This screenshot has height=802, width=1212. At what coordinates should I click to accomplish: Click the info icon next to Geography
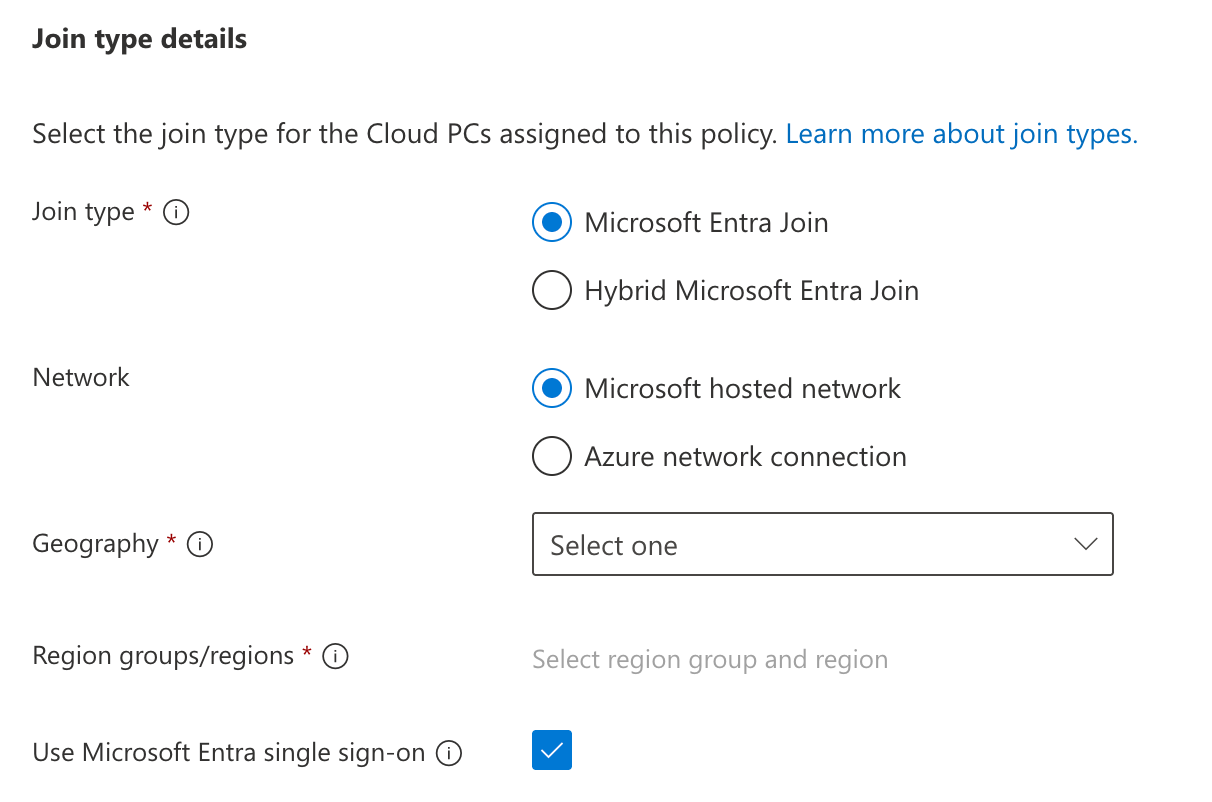pyautogui.click(x=200, y=545)
